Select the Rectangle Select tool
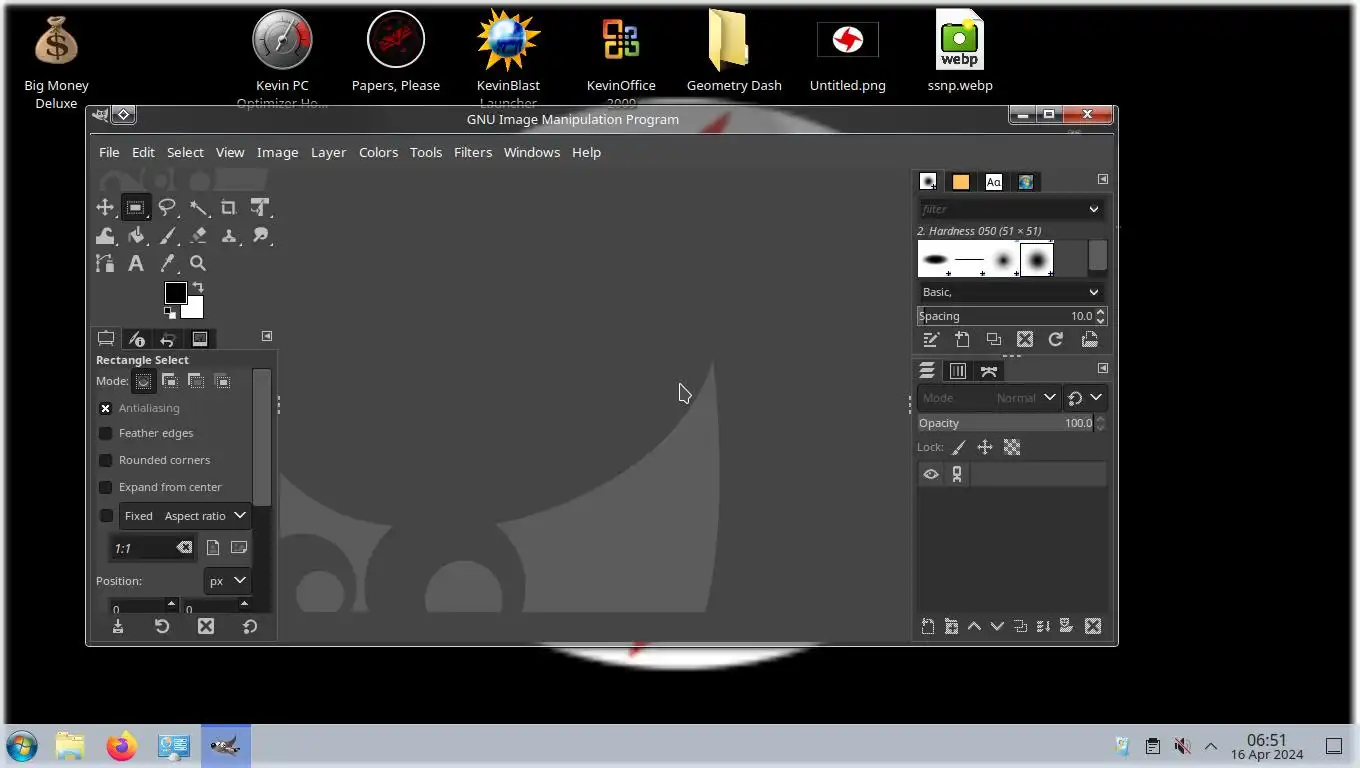Screen dimensions: 1360x768 pos(135,208)
